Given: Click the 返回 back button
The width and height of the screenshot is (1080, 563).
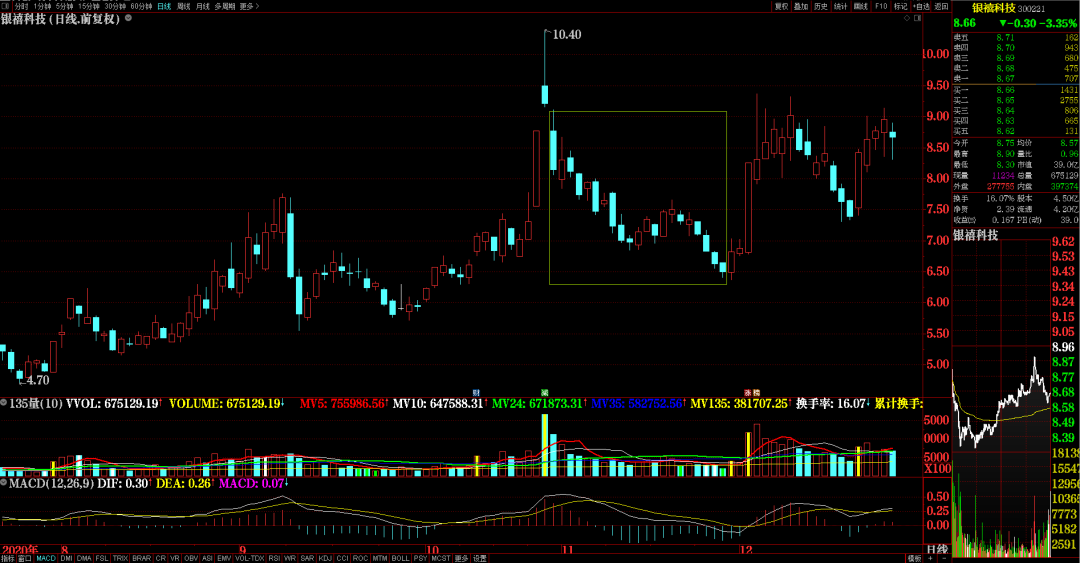Looking at the screenshot, I should 942,6.
